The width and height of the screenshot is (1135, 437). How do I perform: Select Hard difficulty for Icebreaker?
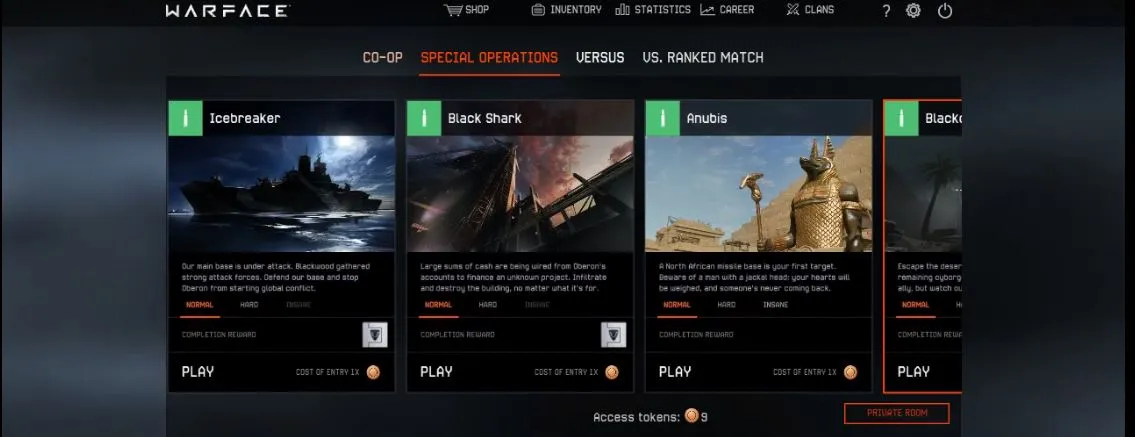[x=249, y=305]
